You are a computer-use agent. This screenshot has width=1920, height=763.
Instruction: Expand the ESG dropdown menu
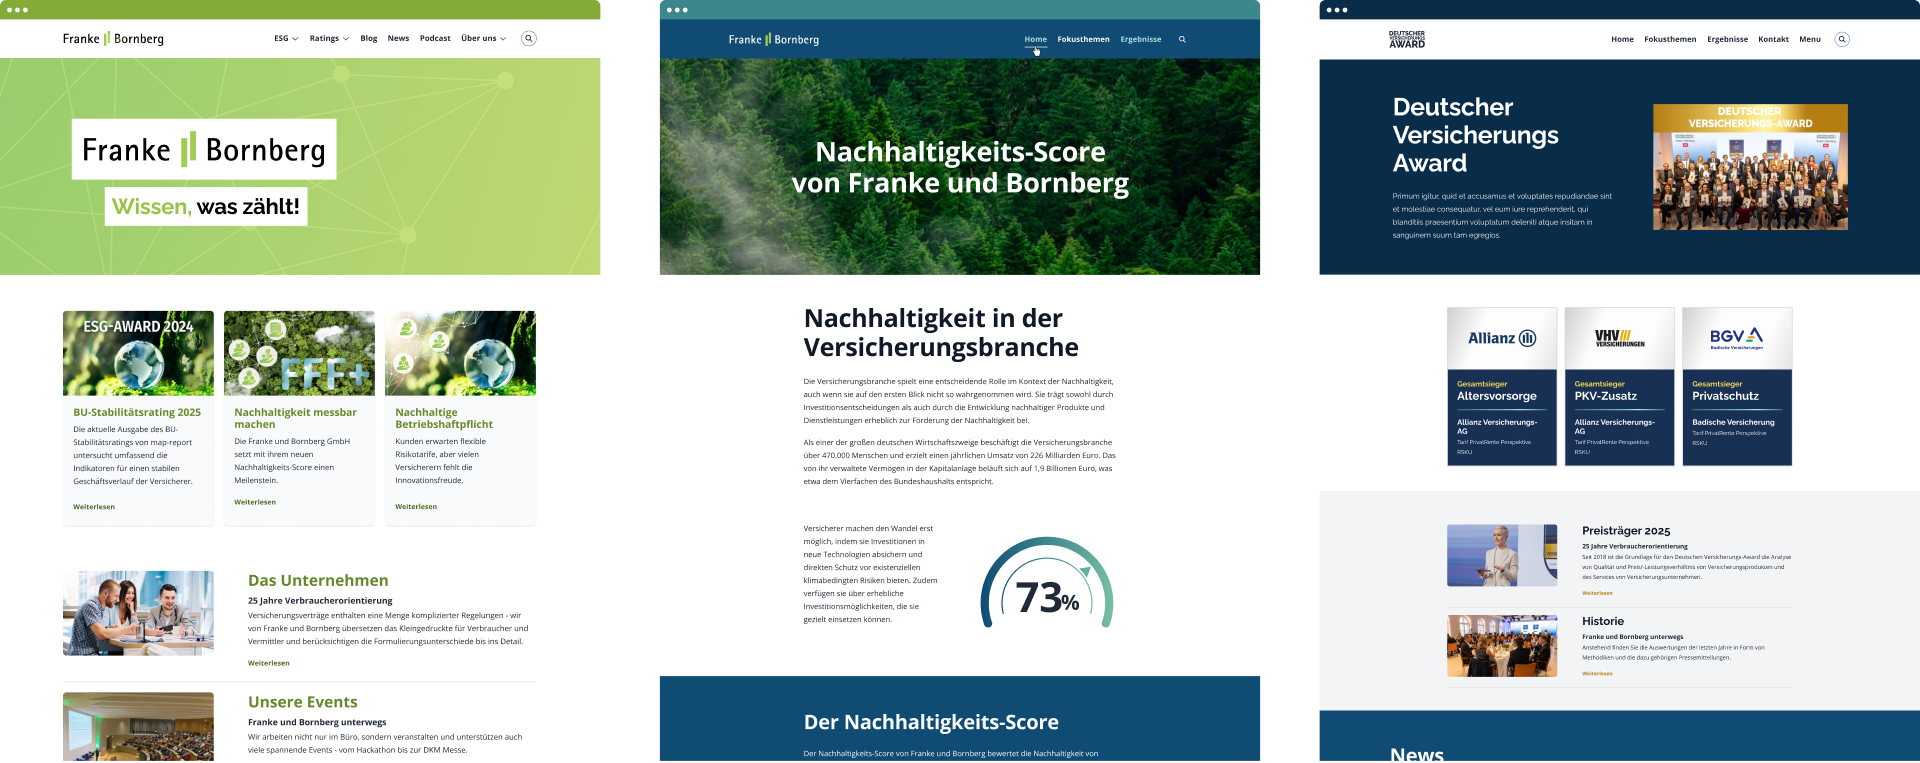(x=286, y=38)
